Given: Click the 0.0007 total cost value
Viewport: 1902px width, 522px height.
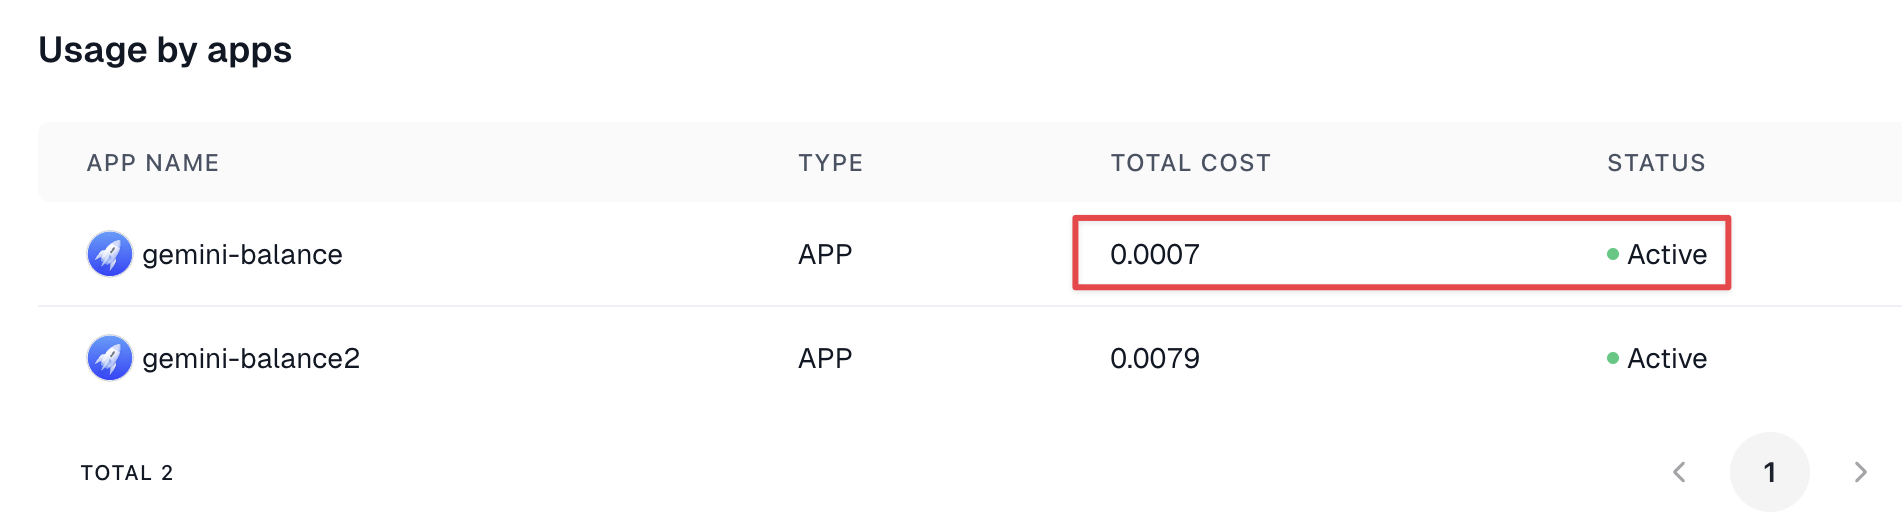Looking at the screenshot, I should [1155, 255].
